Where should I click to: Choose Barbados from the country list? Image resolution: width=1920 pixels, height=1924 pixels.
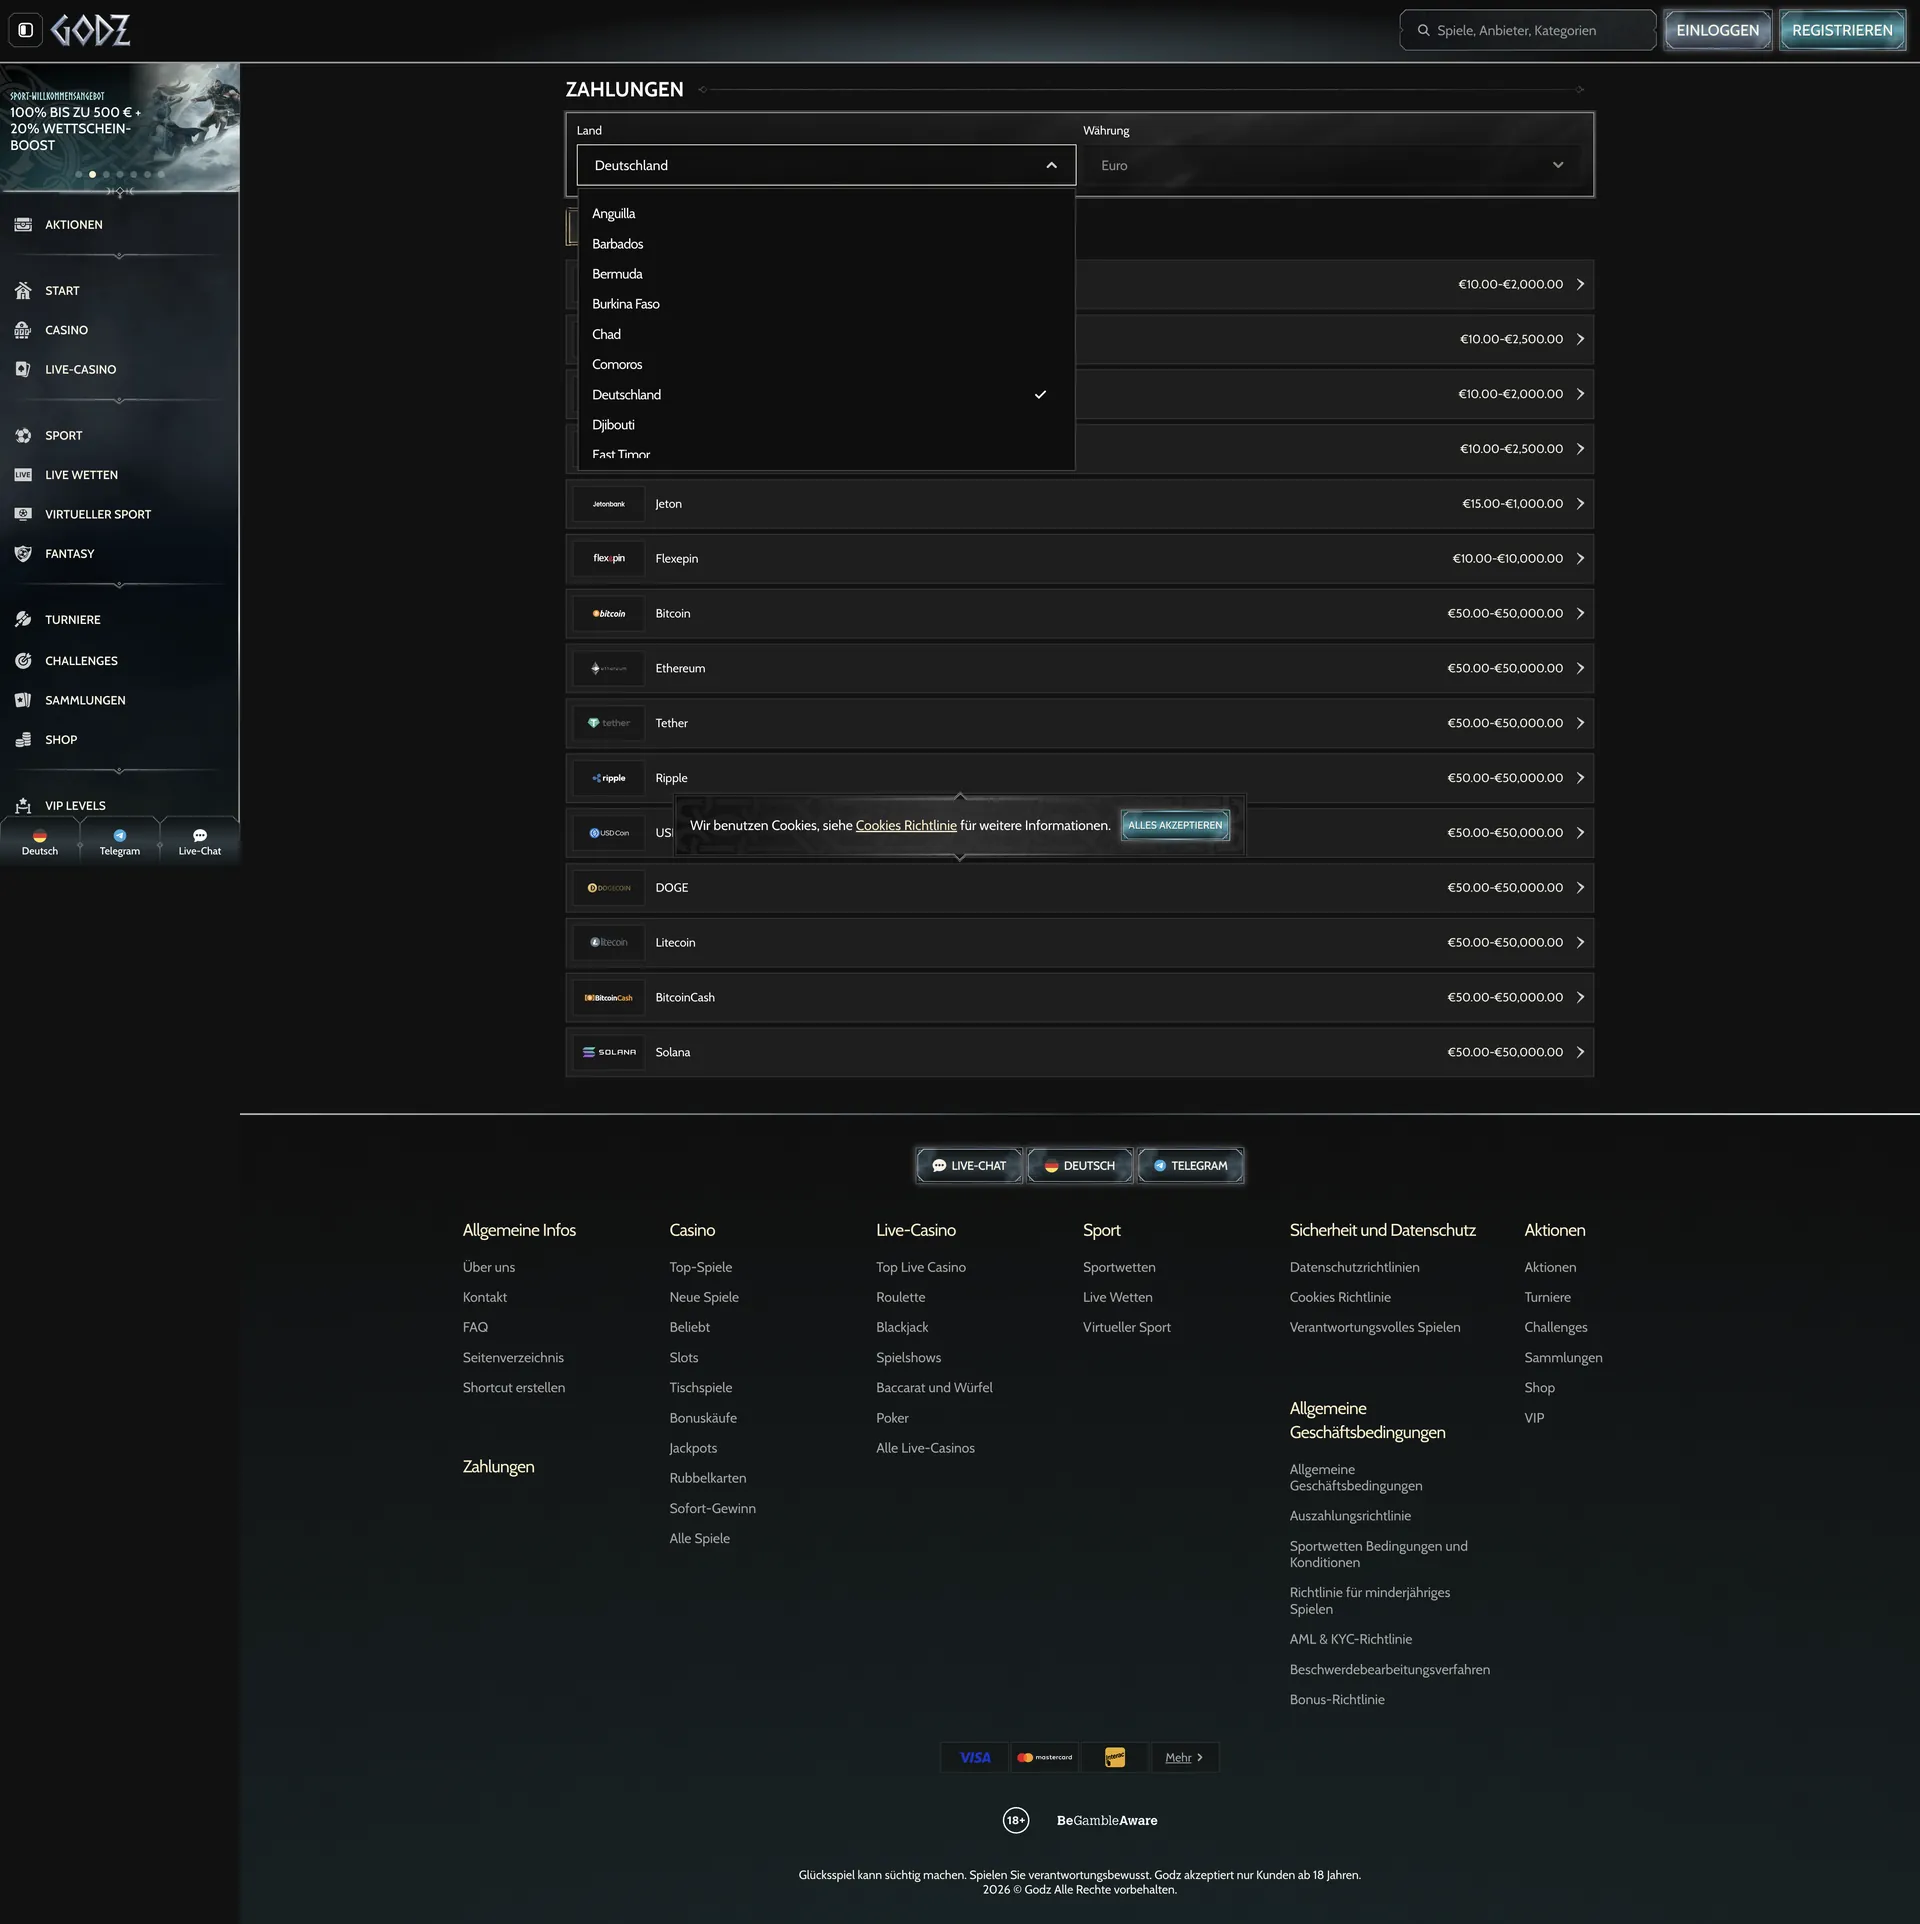826,244
